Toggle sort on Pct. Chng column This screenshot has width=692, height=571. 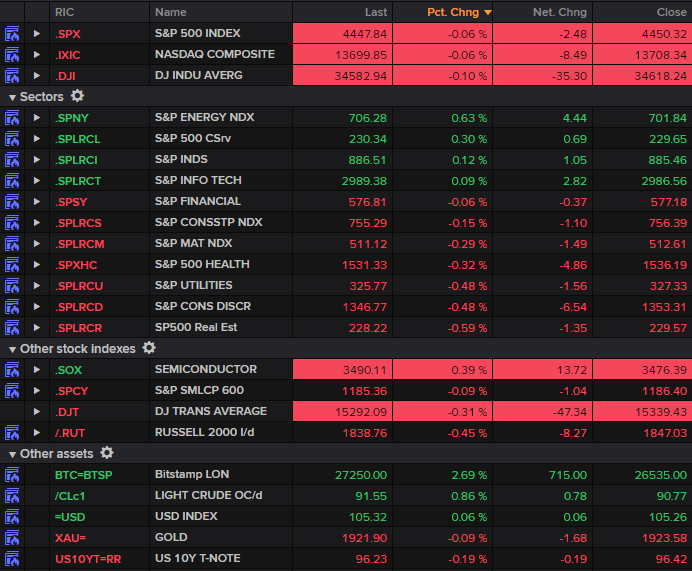[443, 12]
